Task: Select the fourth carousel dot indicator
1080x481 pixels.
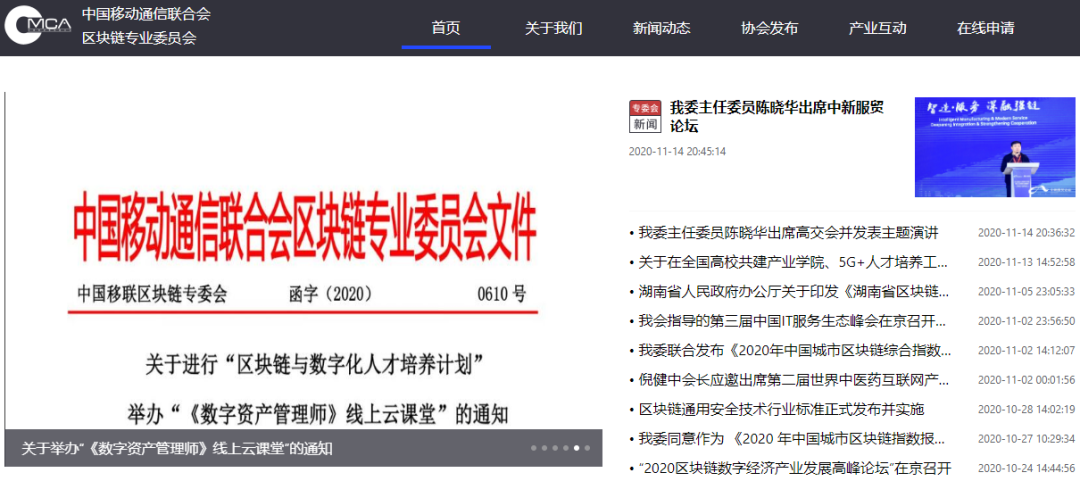Action: 565,448
